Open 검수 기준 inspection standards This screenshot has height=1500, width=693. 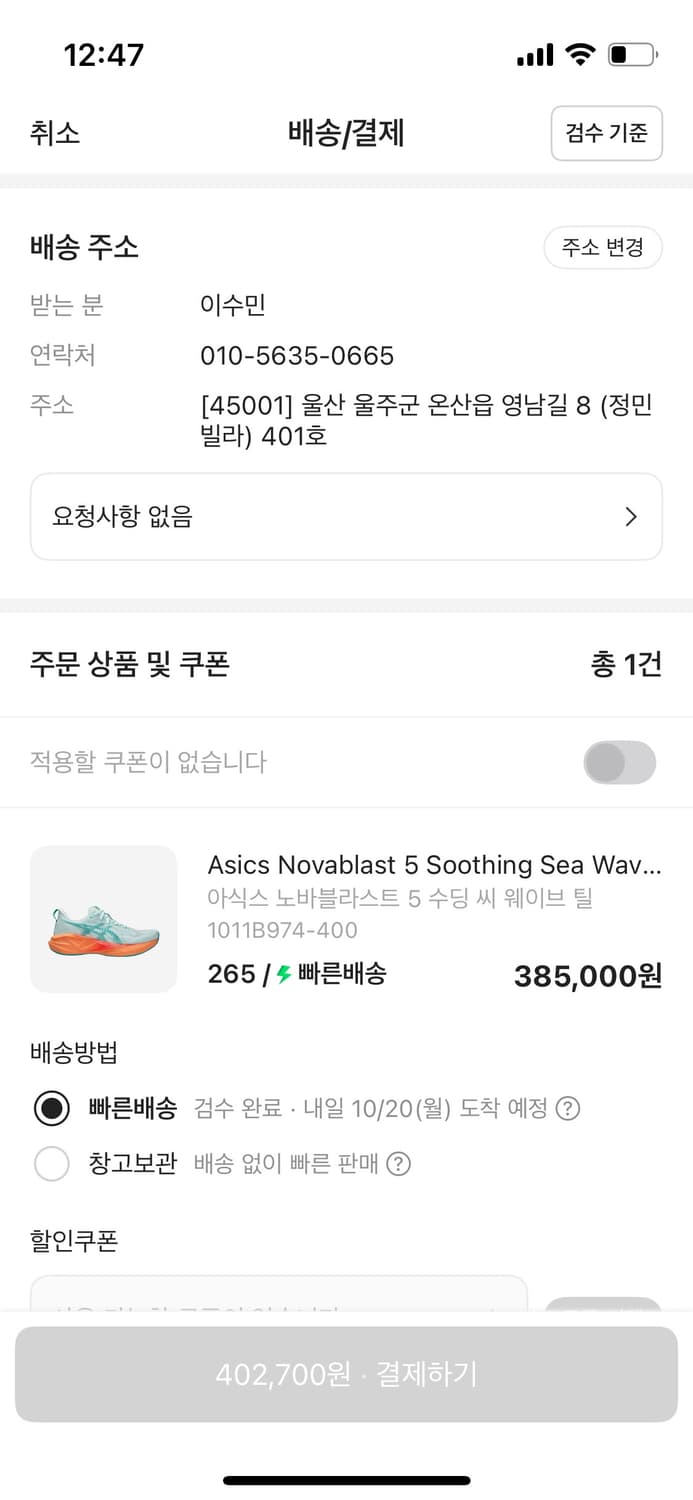606,133
